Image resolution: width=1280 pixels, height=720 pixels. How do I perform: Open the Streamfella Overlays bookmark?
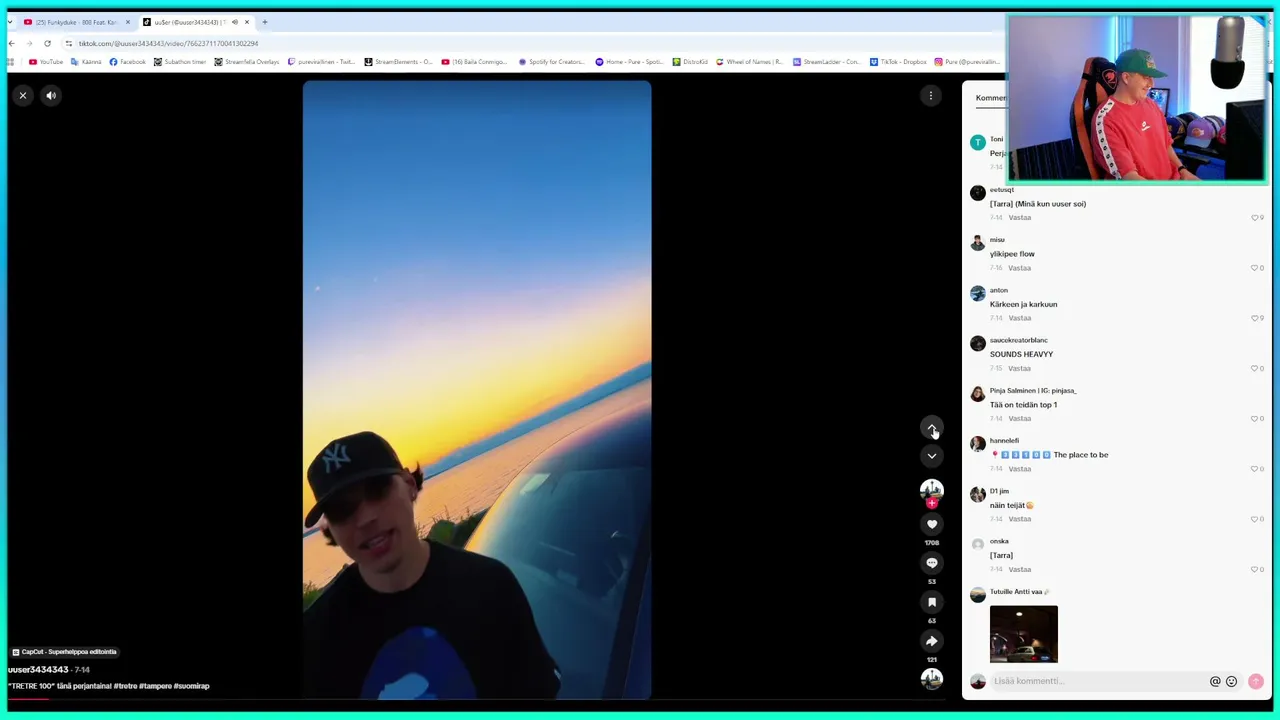[247, 62]
